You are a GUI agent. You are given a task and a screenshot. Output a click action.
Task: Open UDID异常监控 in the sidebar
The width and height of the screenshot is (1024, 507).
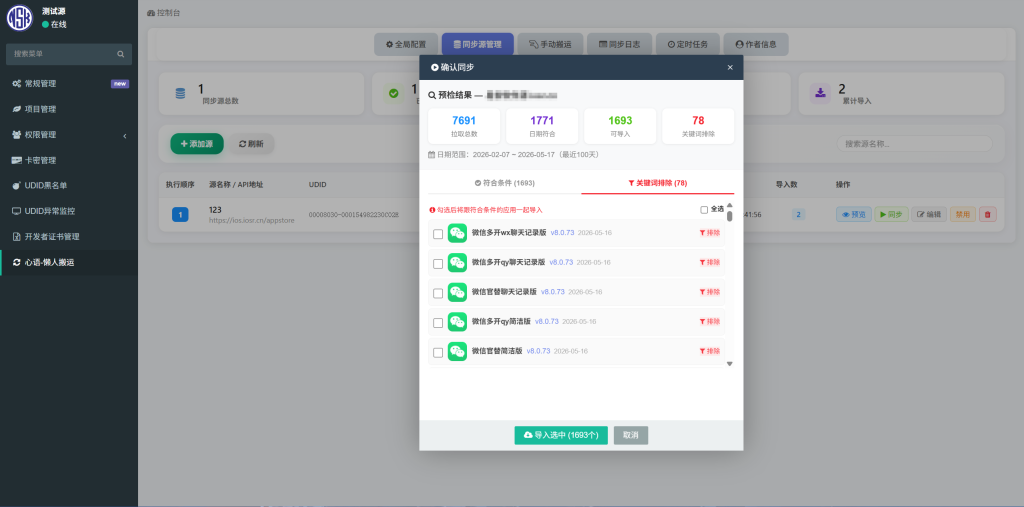(x=69, y=211)
